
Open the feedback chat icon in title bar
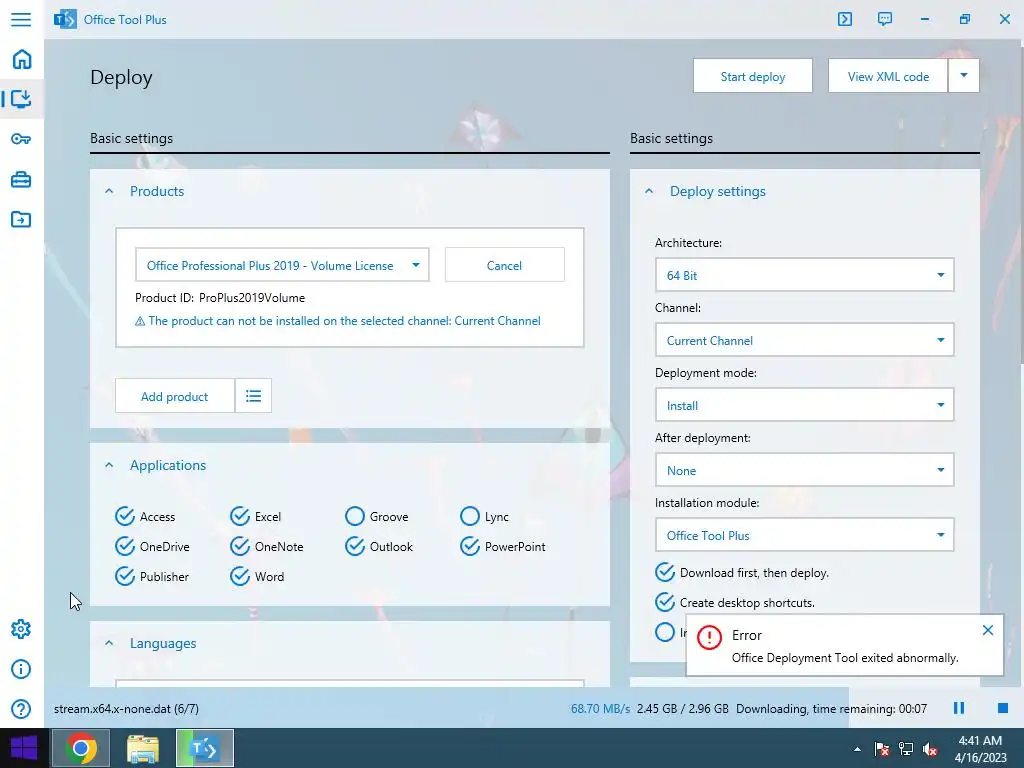[885, 19]
